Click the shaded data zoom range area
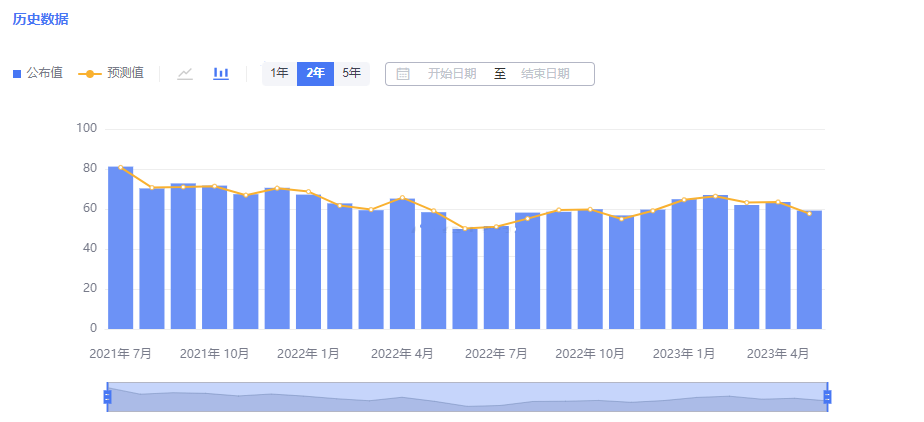Screen dimensions: 924x422 click(x=467, y=397)
